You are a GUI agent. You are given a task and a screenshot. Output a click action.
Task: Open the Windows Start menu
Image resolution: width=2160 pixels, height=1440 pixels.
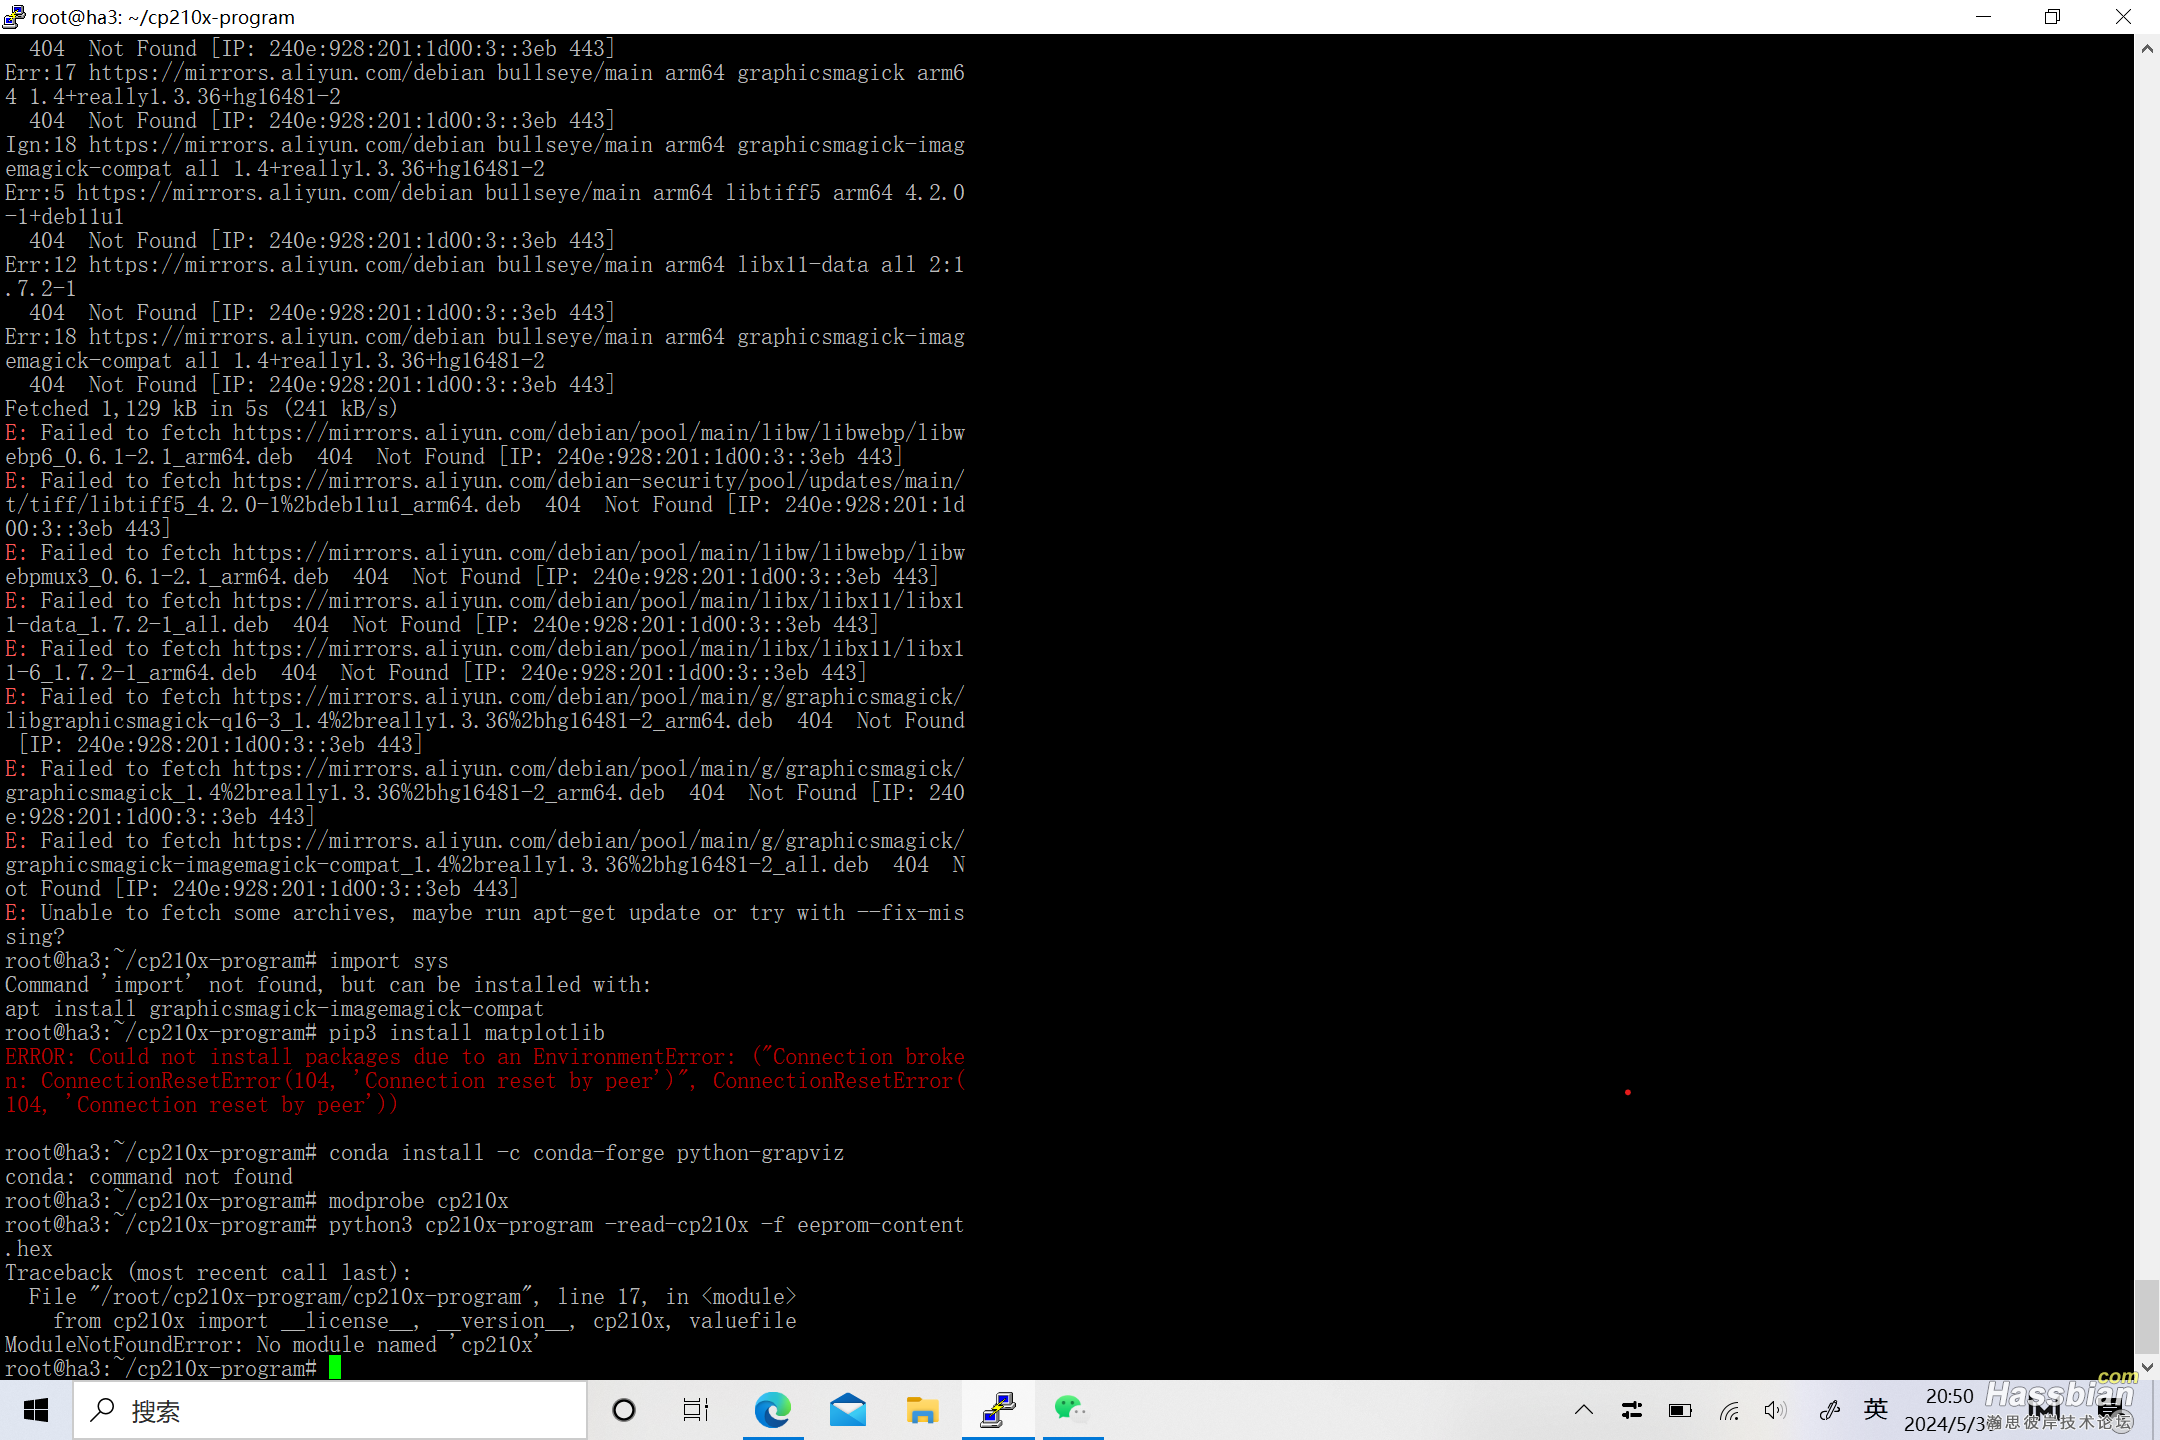[36, 1410]
